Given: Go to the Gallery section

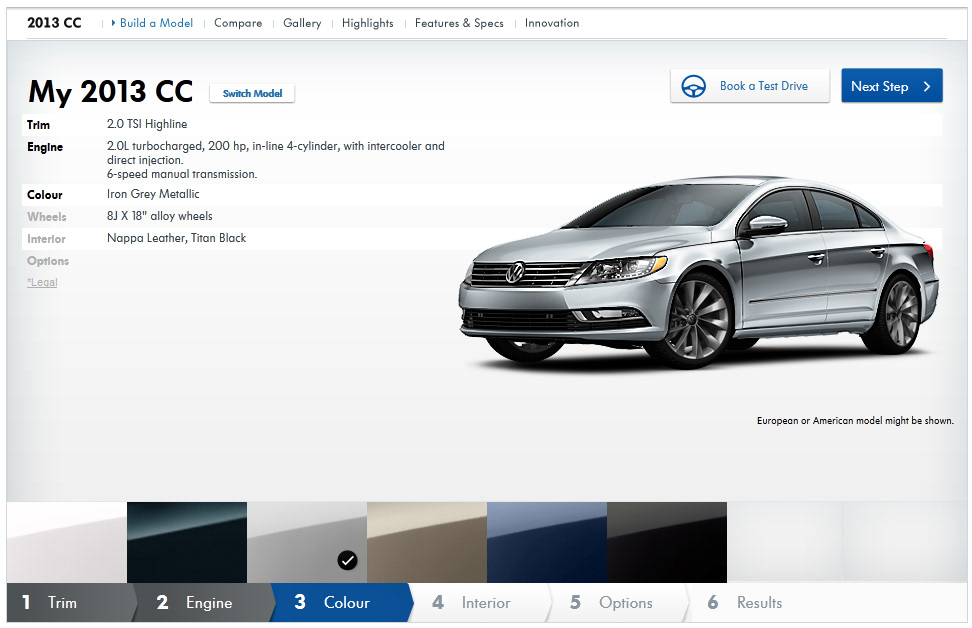Looking at the screenshot, I should 302,23.
